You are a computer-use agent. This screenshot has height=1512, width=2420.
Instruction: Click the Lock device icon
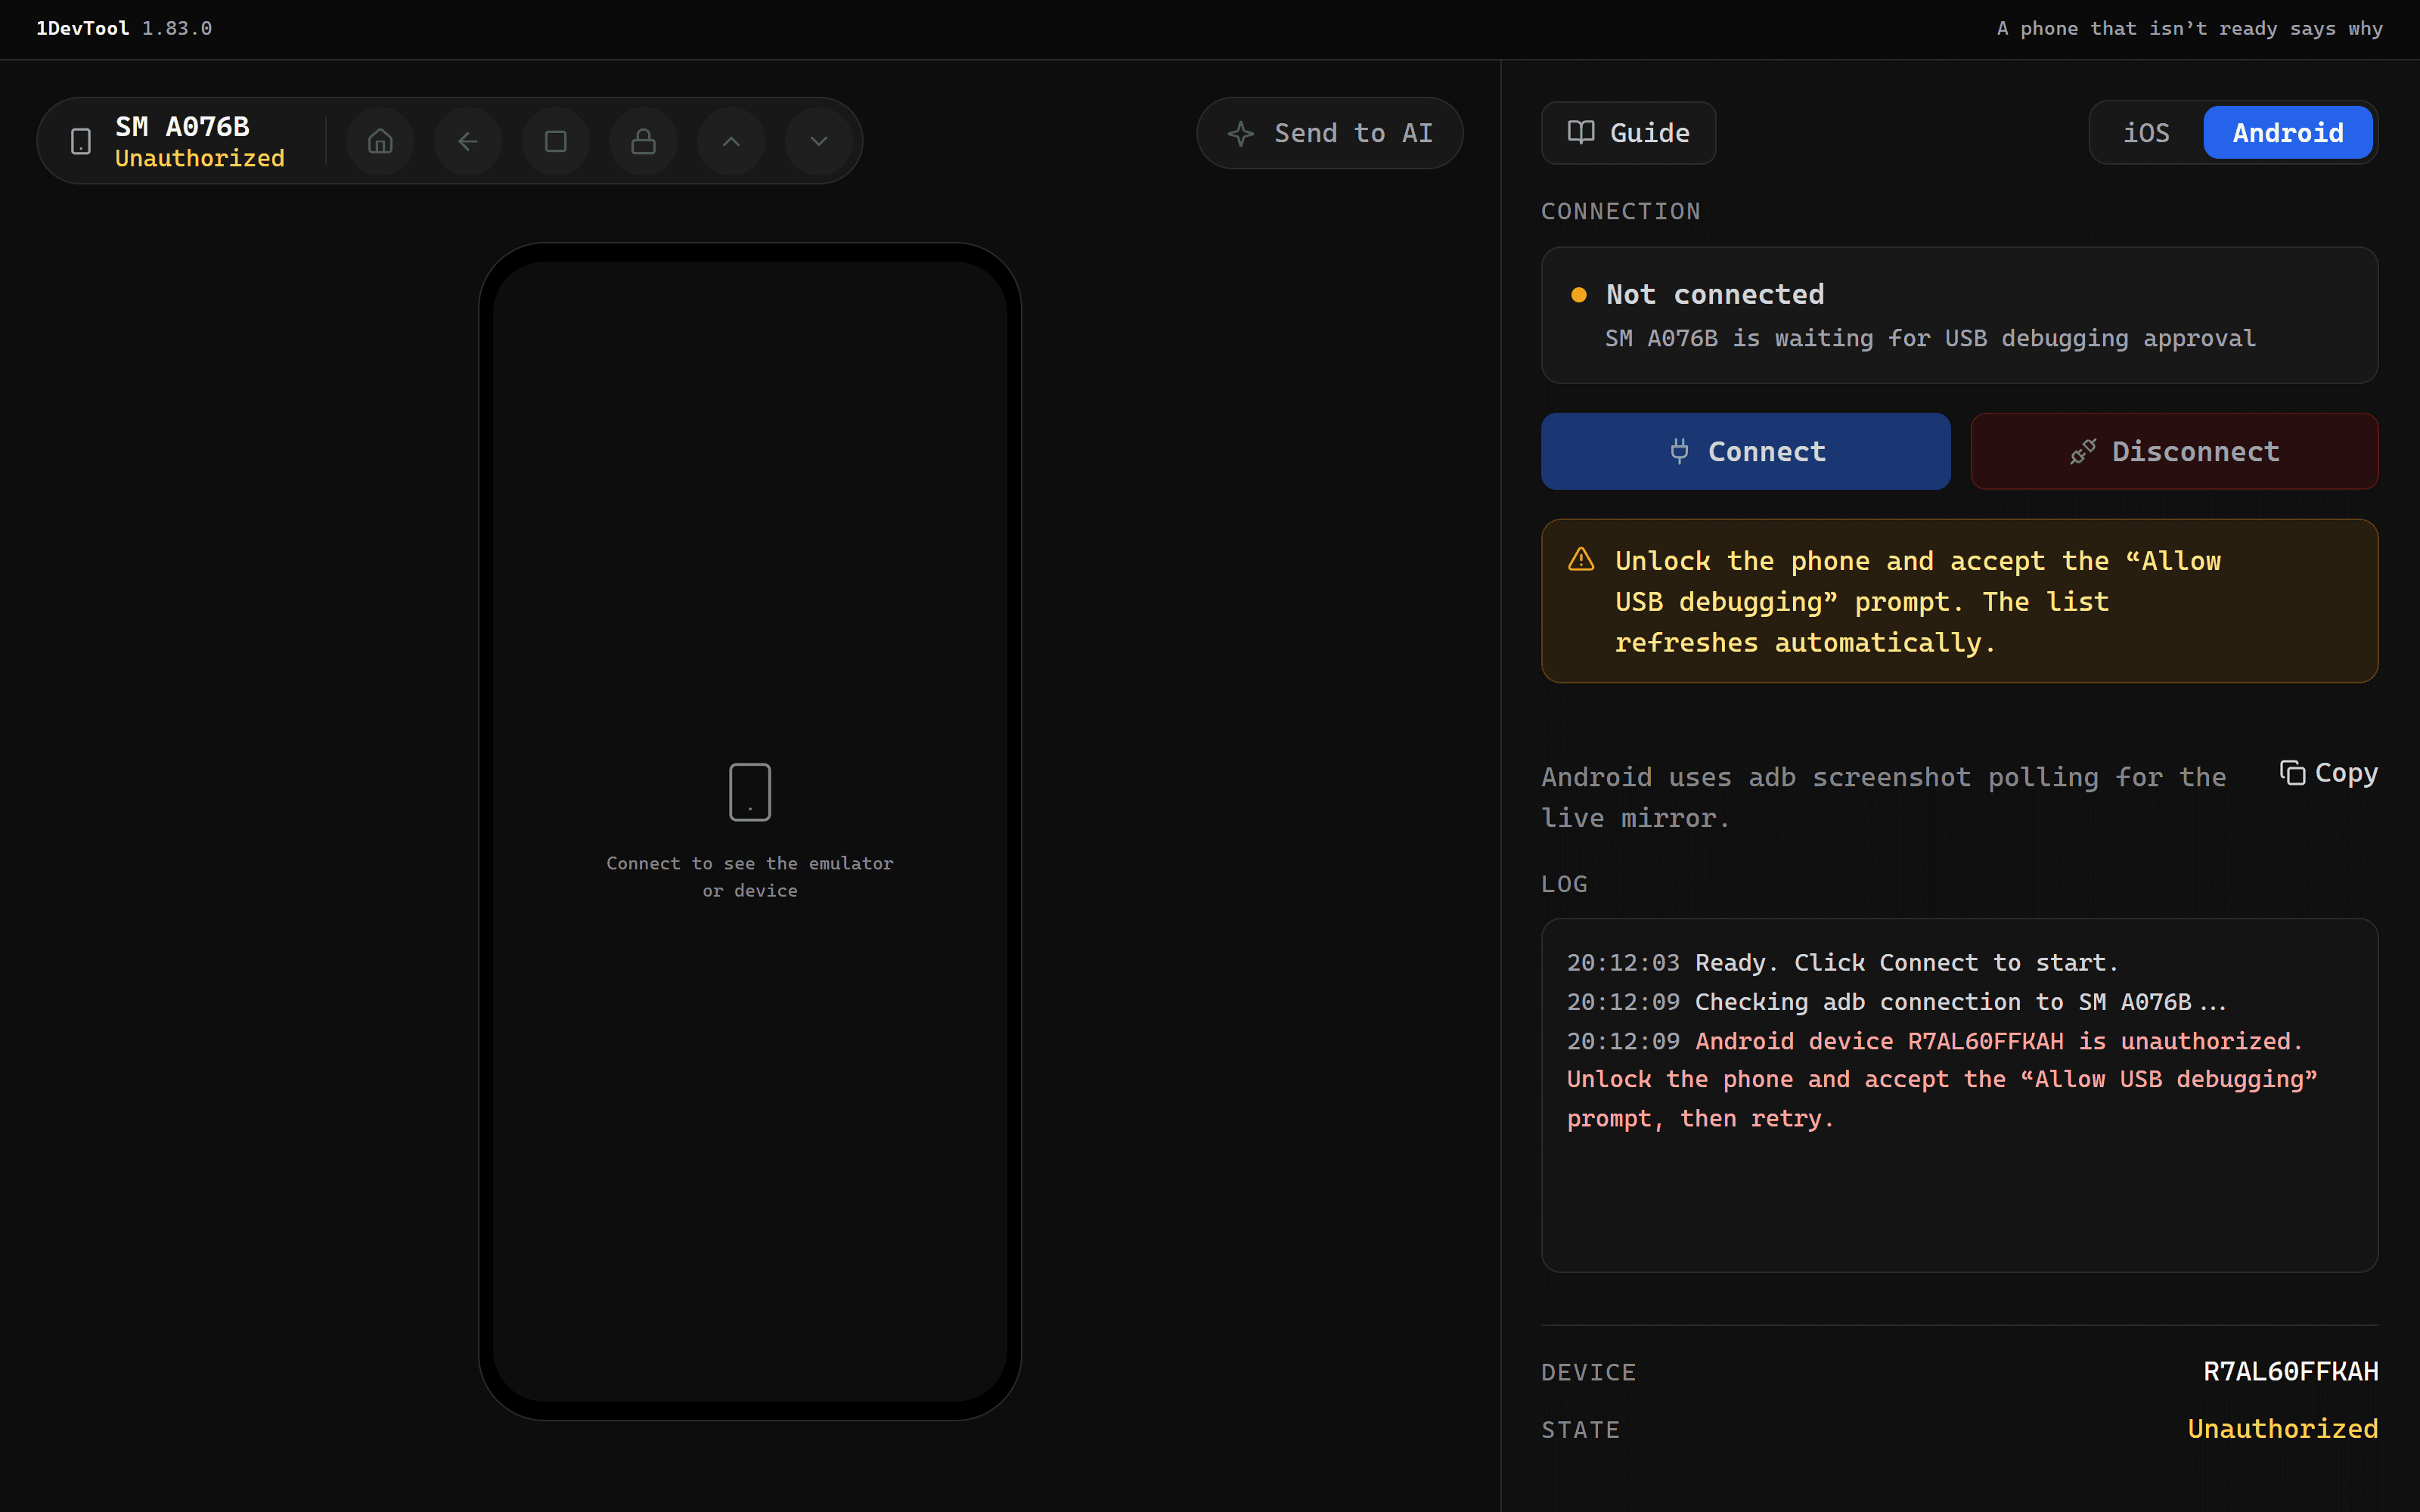pyautogui.click(x=643, y=141)
